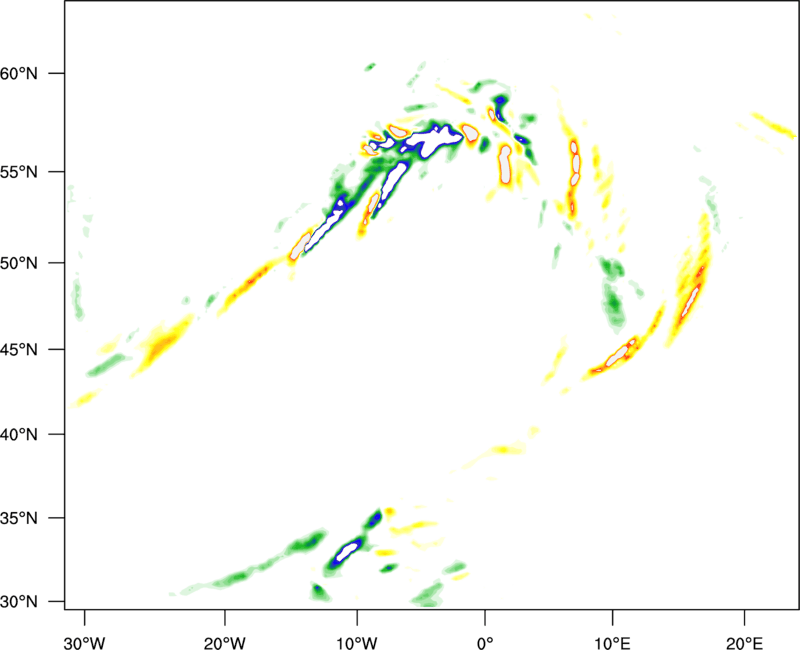Click the 55°N latitude label
800x650 pixels.
click(x=19, y=172)
